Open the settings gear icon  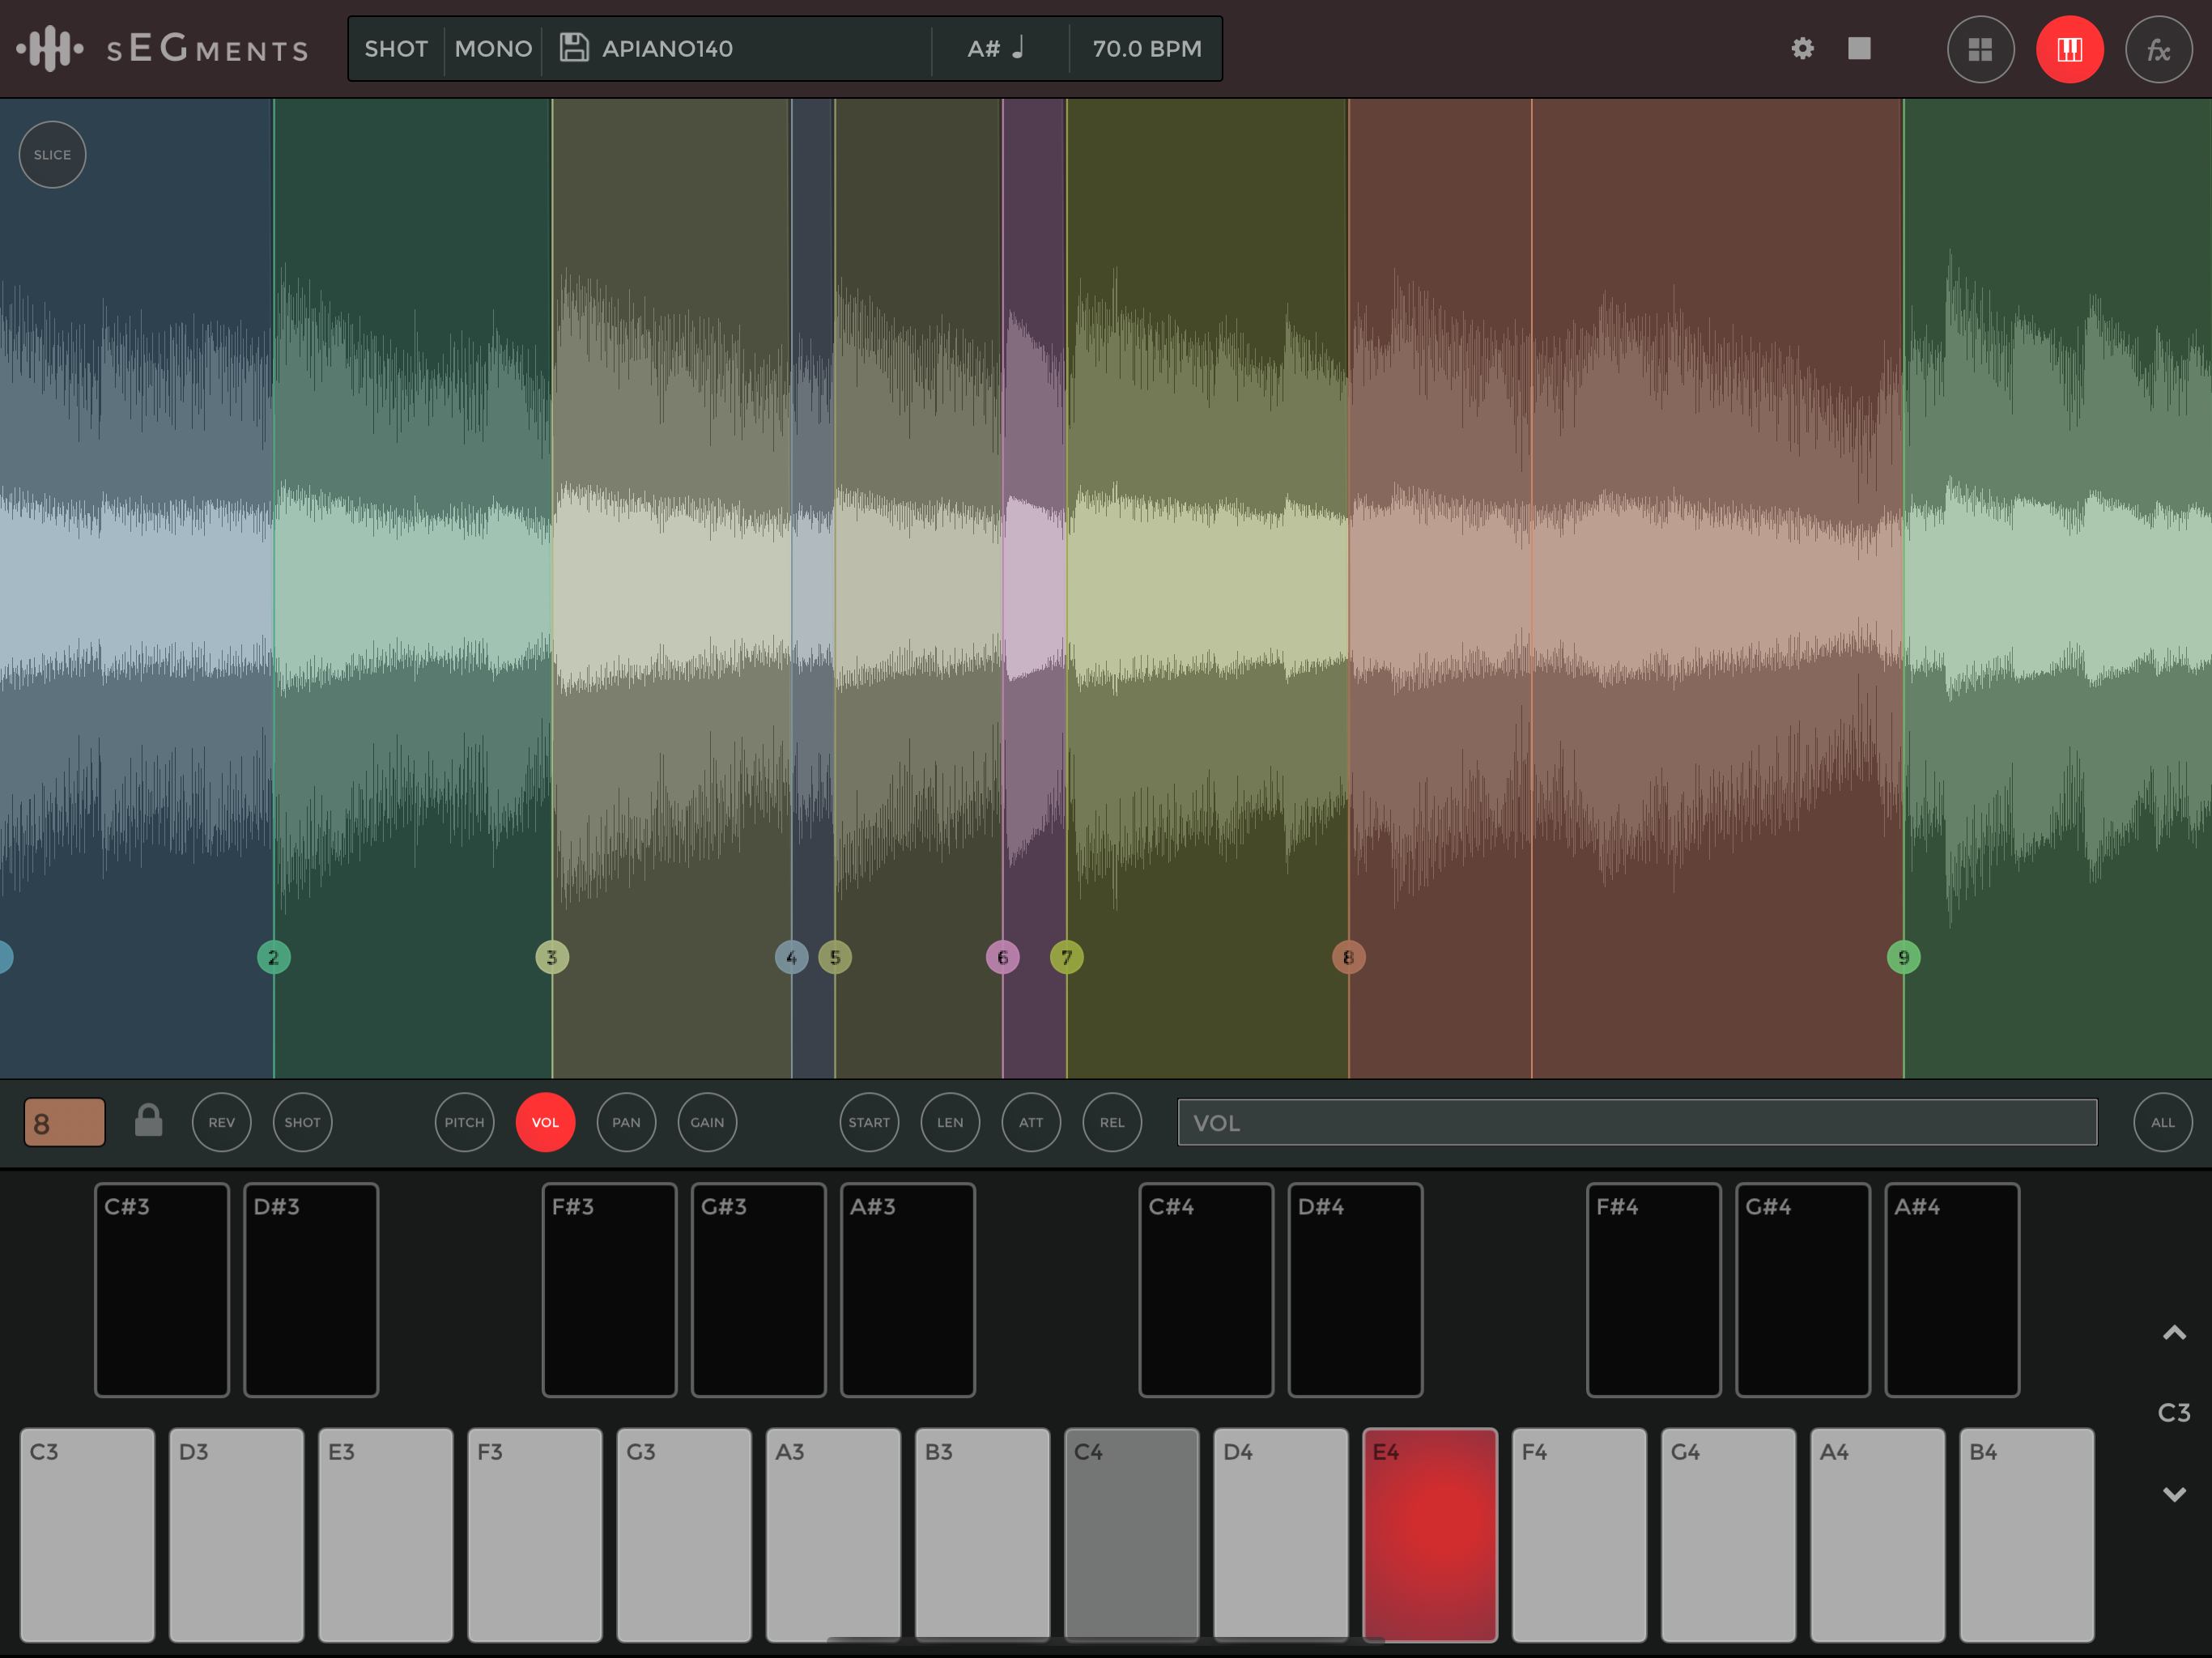pyautogui.click(x=1802, y=48)
